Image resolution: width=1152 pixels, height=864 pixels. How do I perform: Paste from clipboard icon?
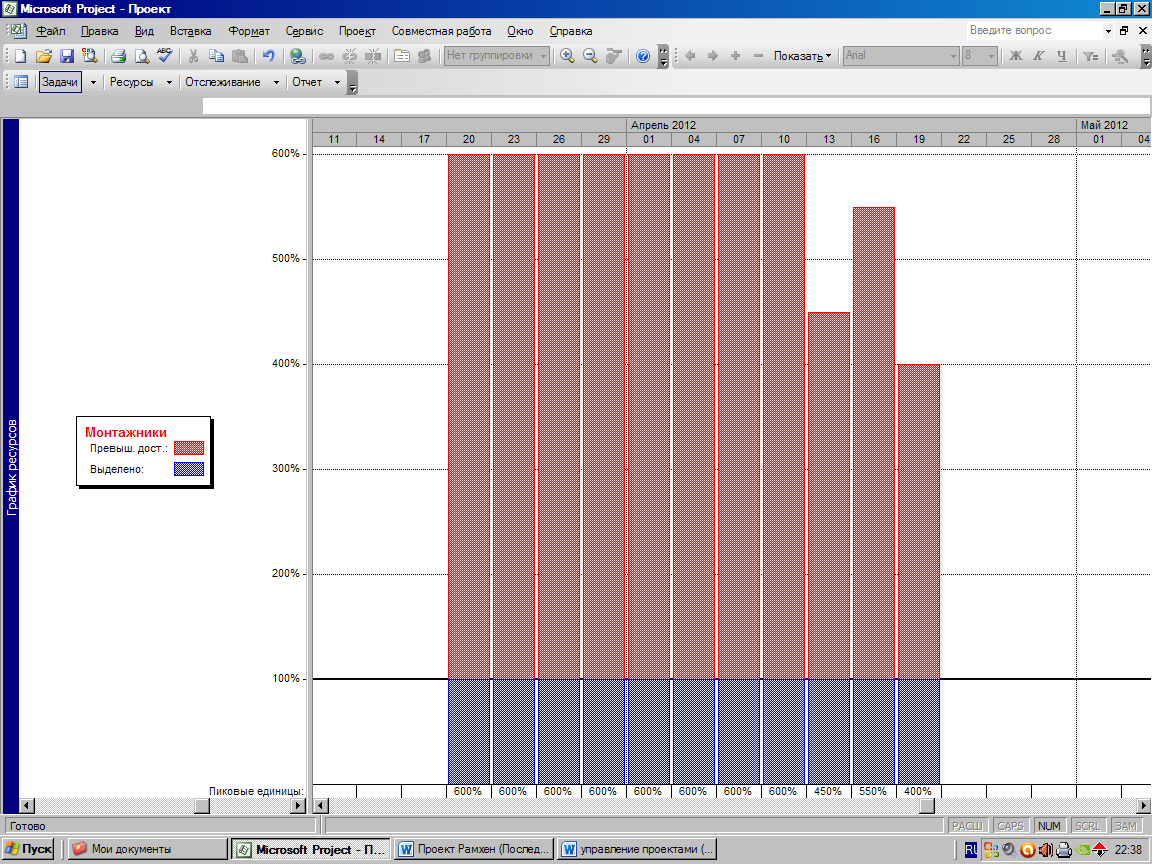240,56
